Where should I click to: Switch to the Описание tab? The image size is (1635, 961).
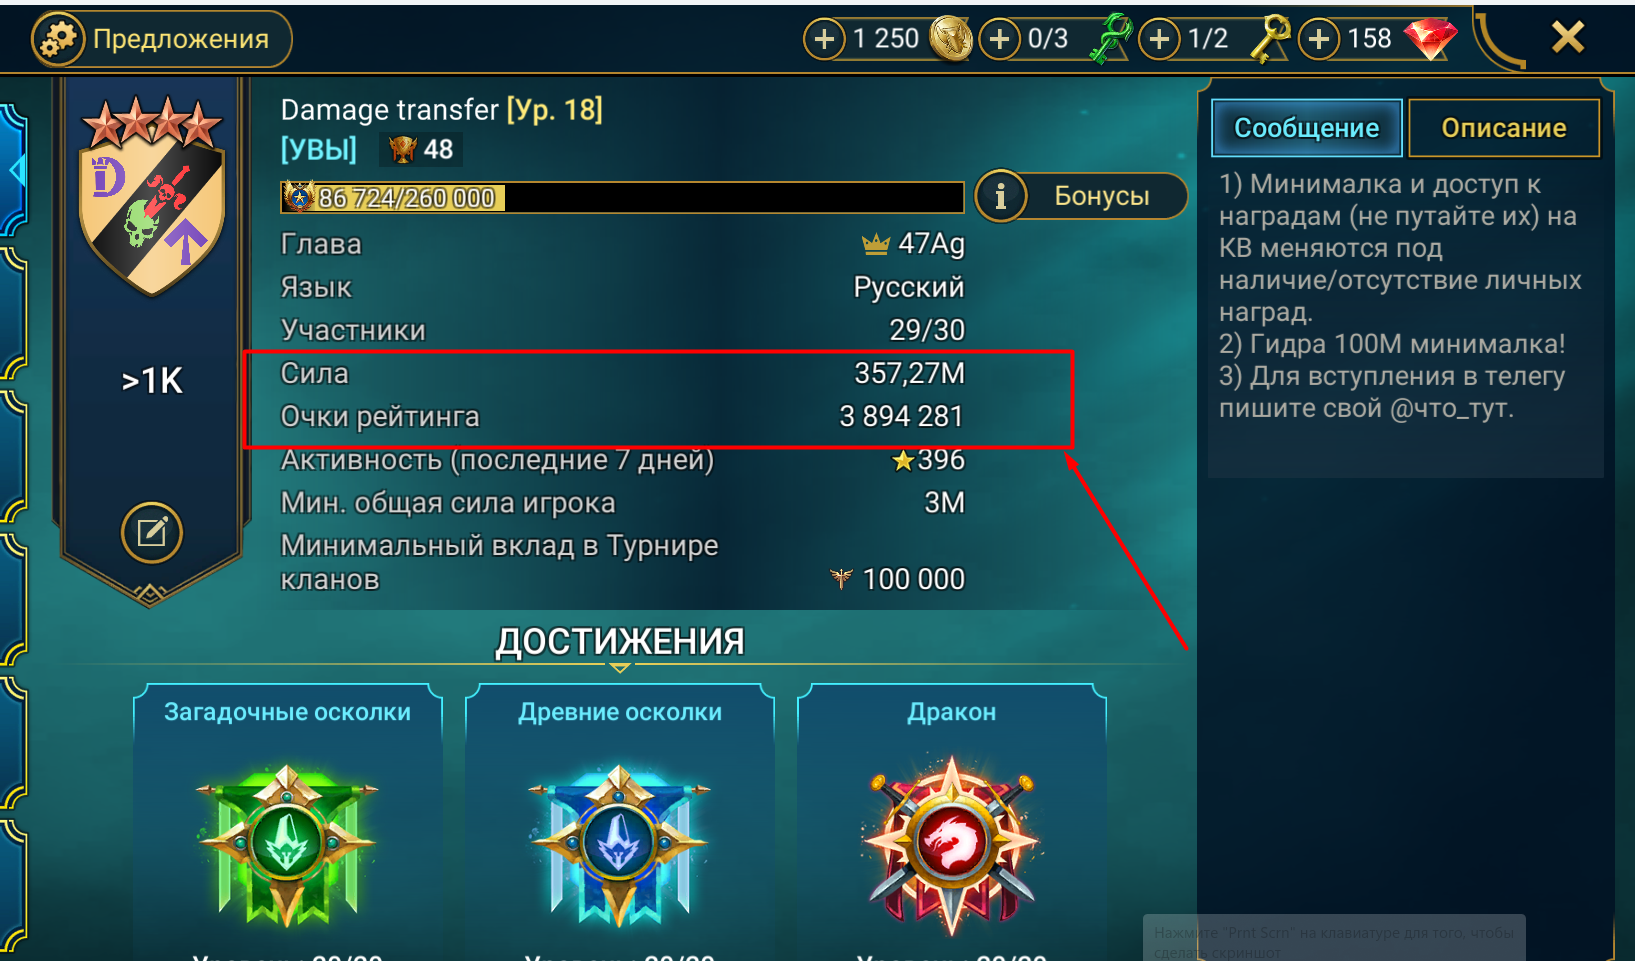(1503, 128)
